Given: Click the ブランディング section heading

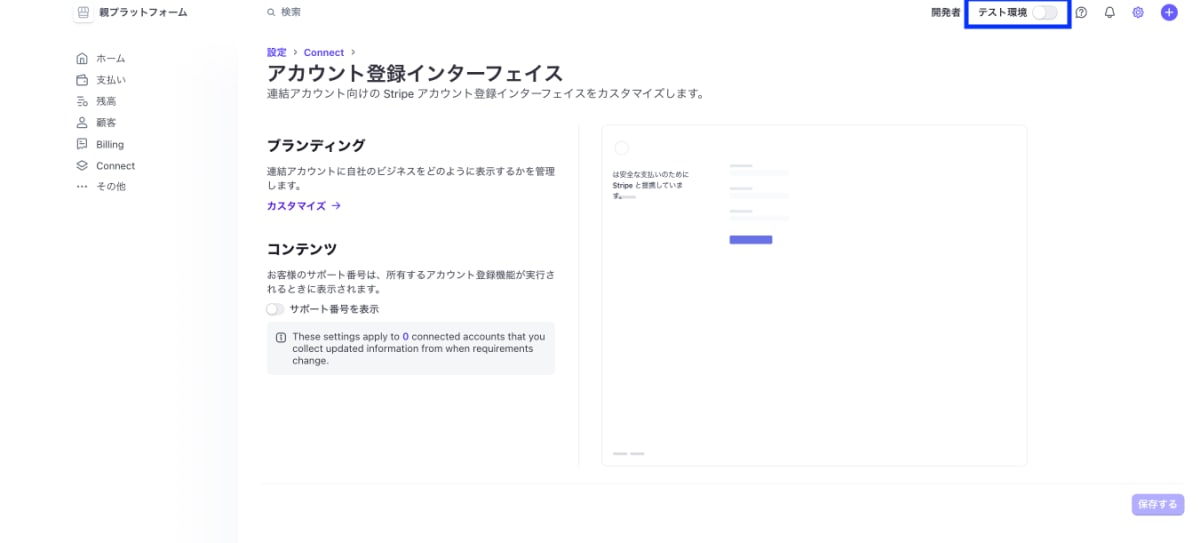Looking at the screenshot, I should [316, 145].
